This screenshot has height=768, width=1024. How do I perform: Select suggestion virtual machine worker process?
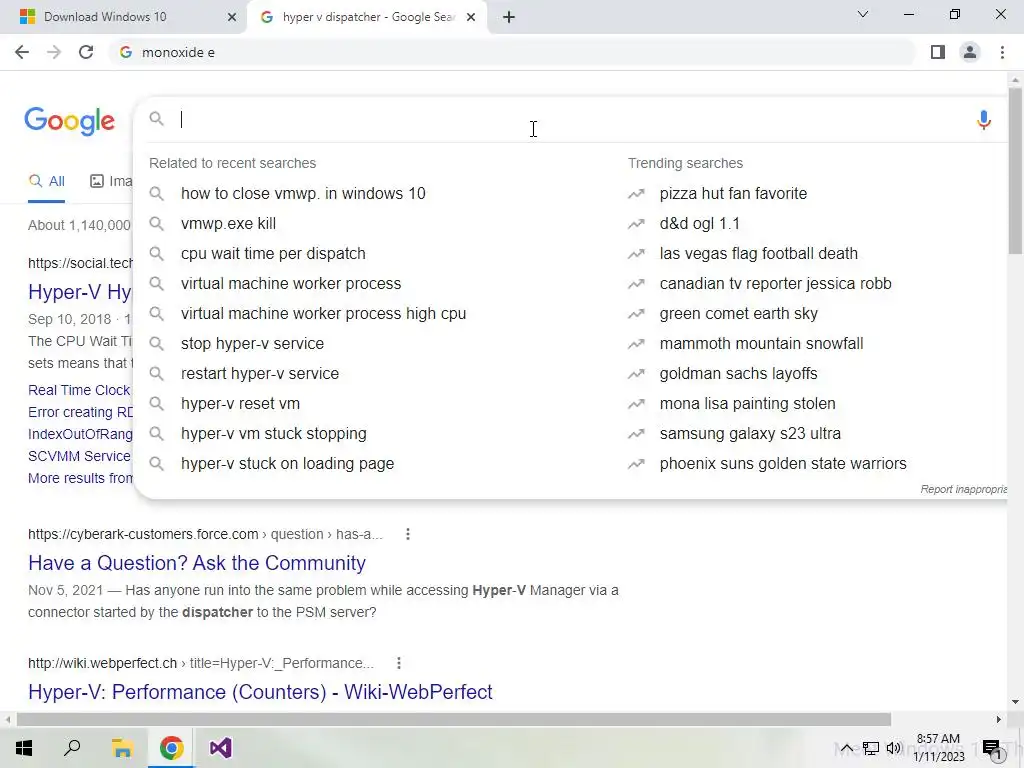point(291,283)
